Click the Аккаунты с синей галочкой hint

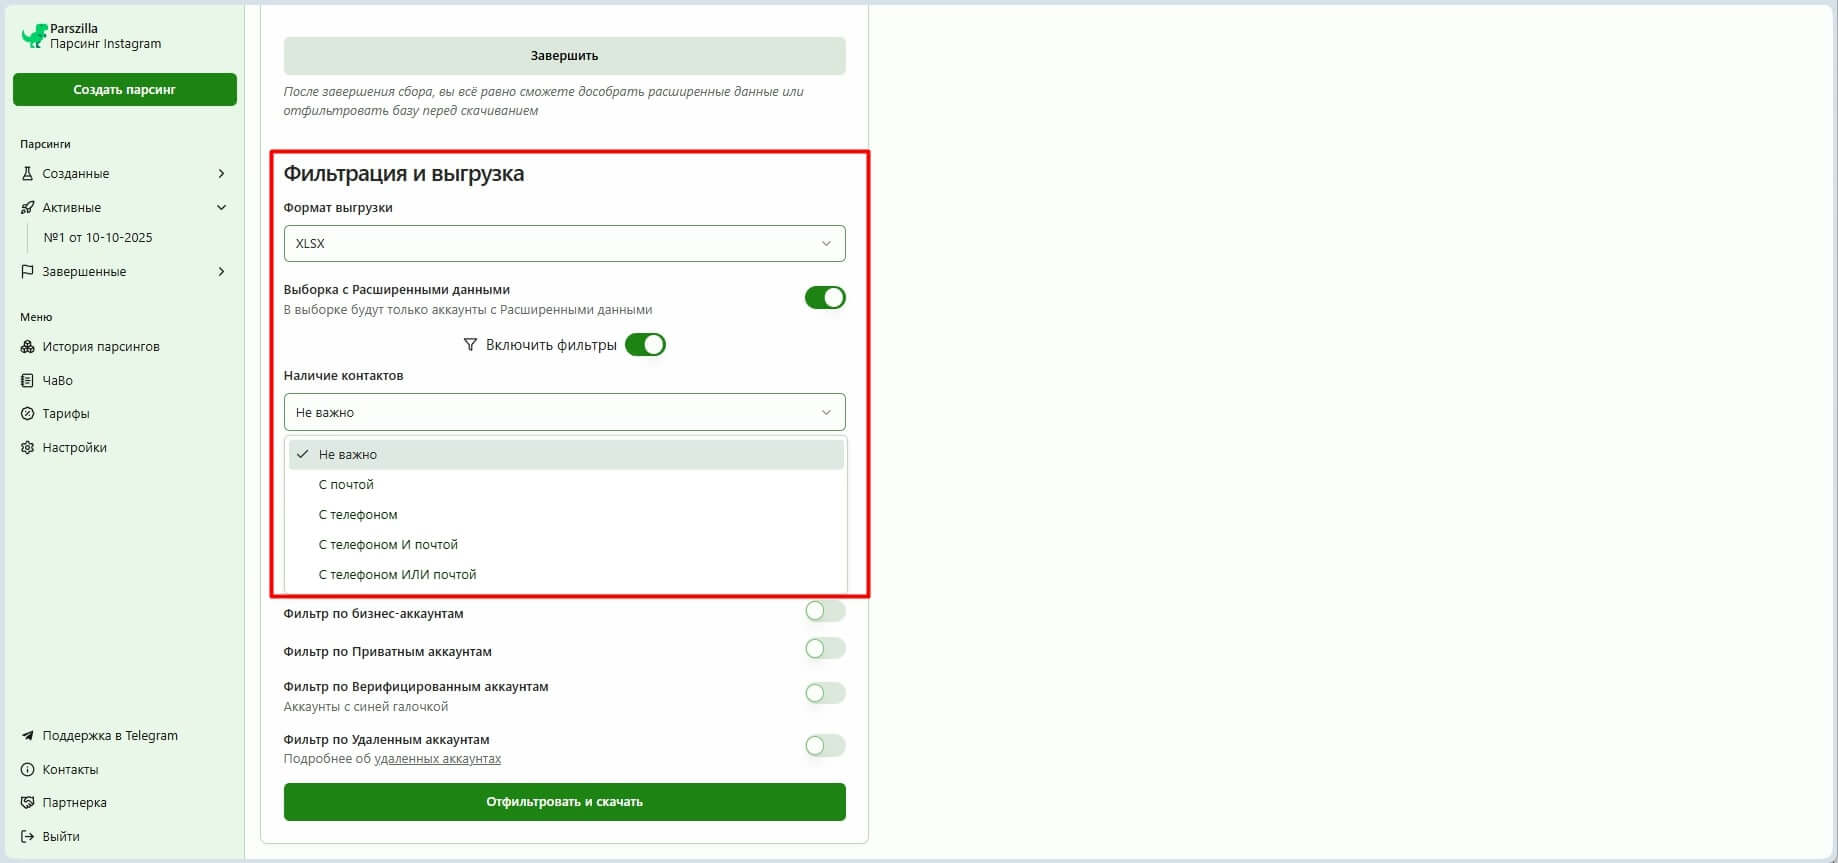(366, 707)
